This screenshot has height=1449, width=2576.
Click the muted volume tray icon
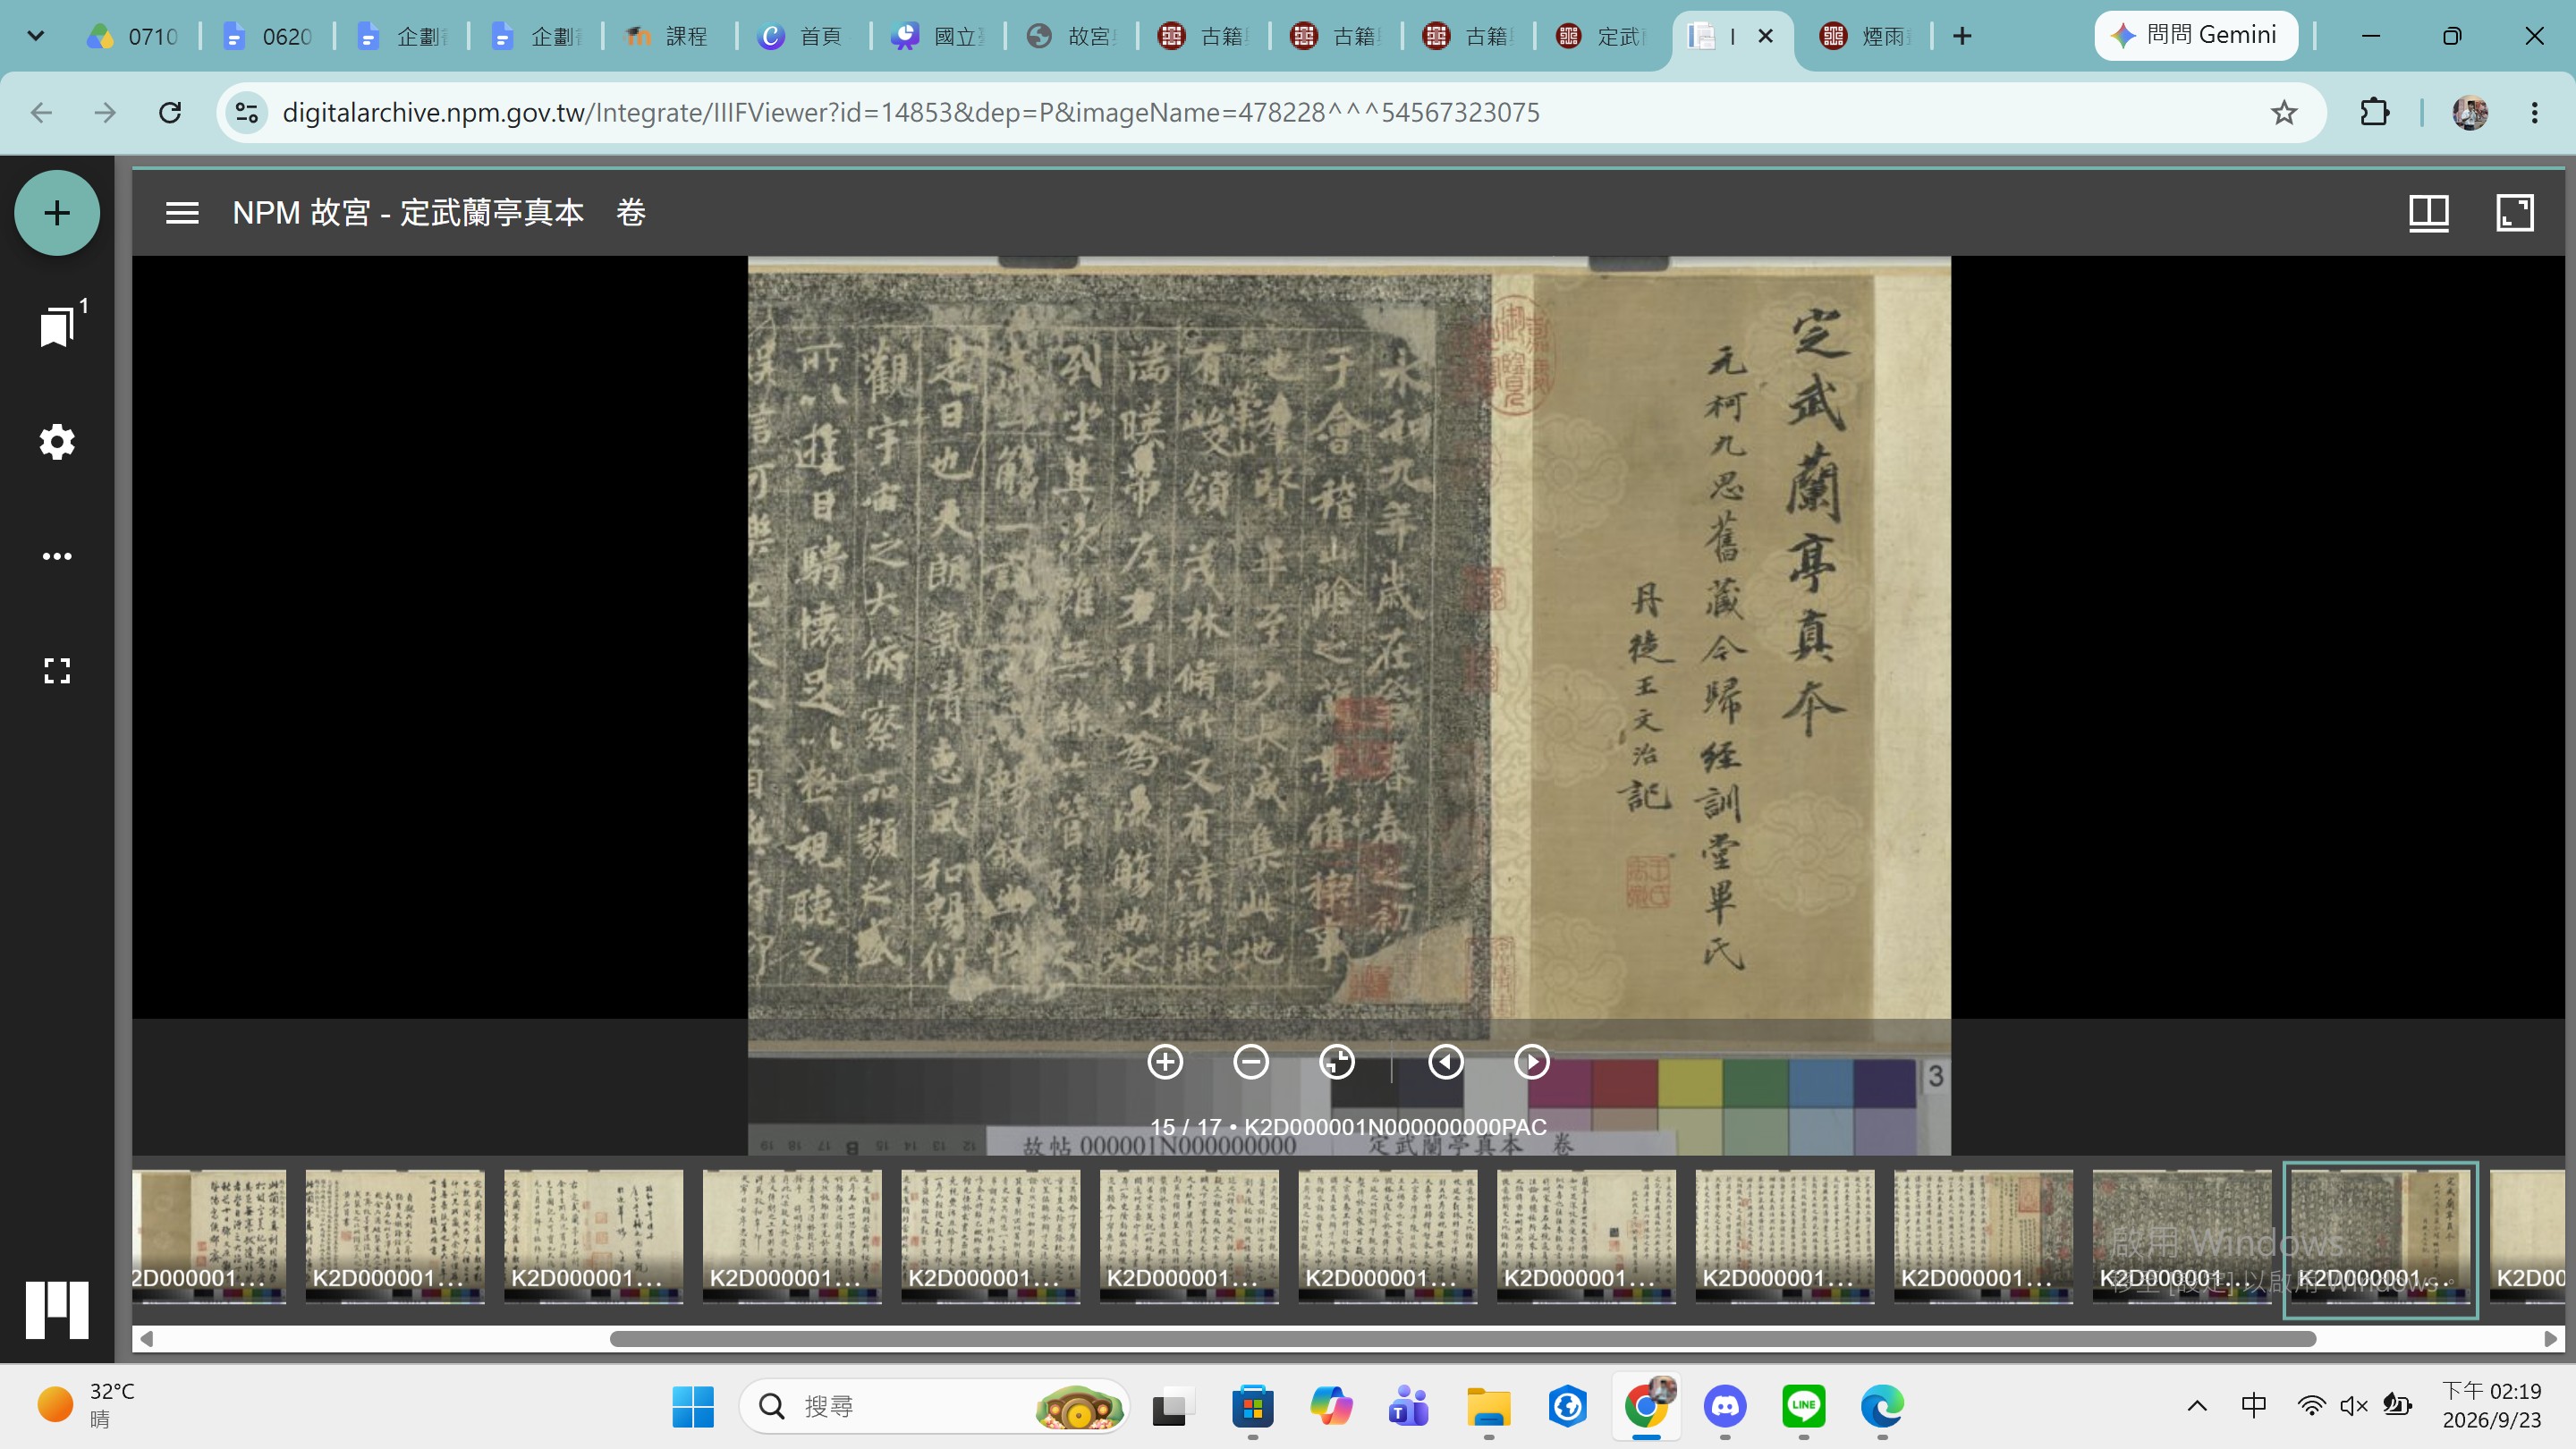tap(2354, 1406)
